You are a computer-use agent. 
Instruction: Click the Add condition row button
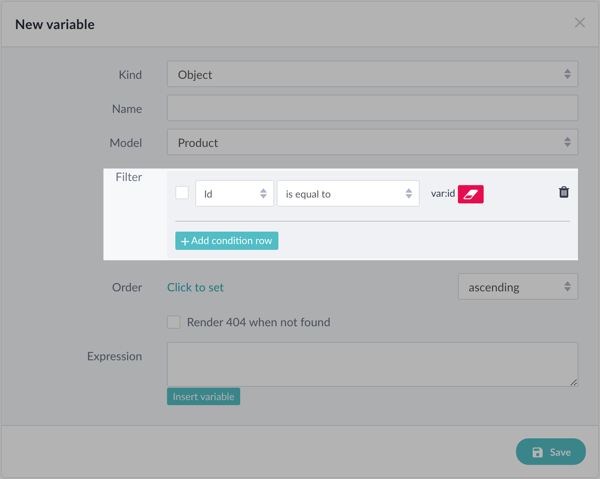click(x=227, y=241)
